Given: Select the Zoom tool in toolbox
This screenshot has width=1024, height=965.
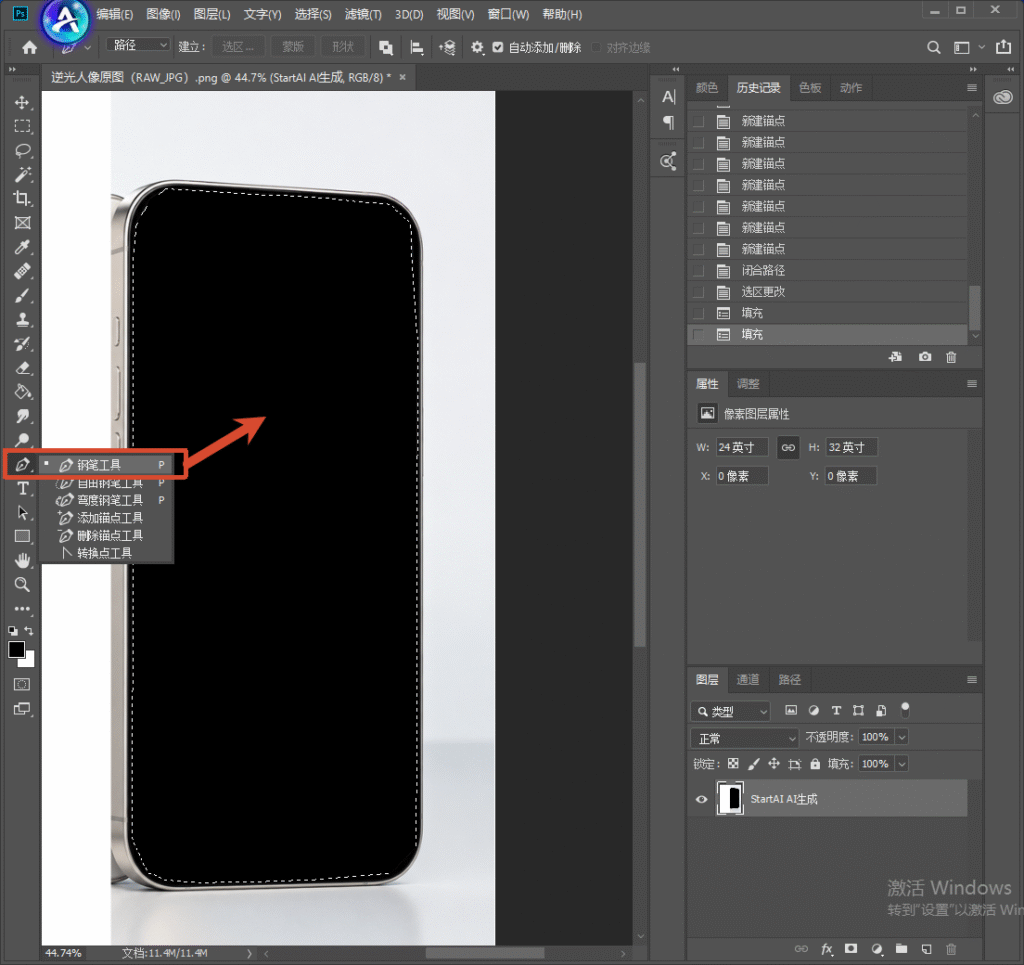Looking at the screenshot, I should 22,584.
